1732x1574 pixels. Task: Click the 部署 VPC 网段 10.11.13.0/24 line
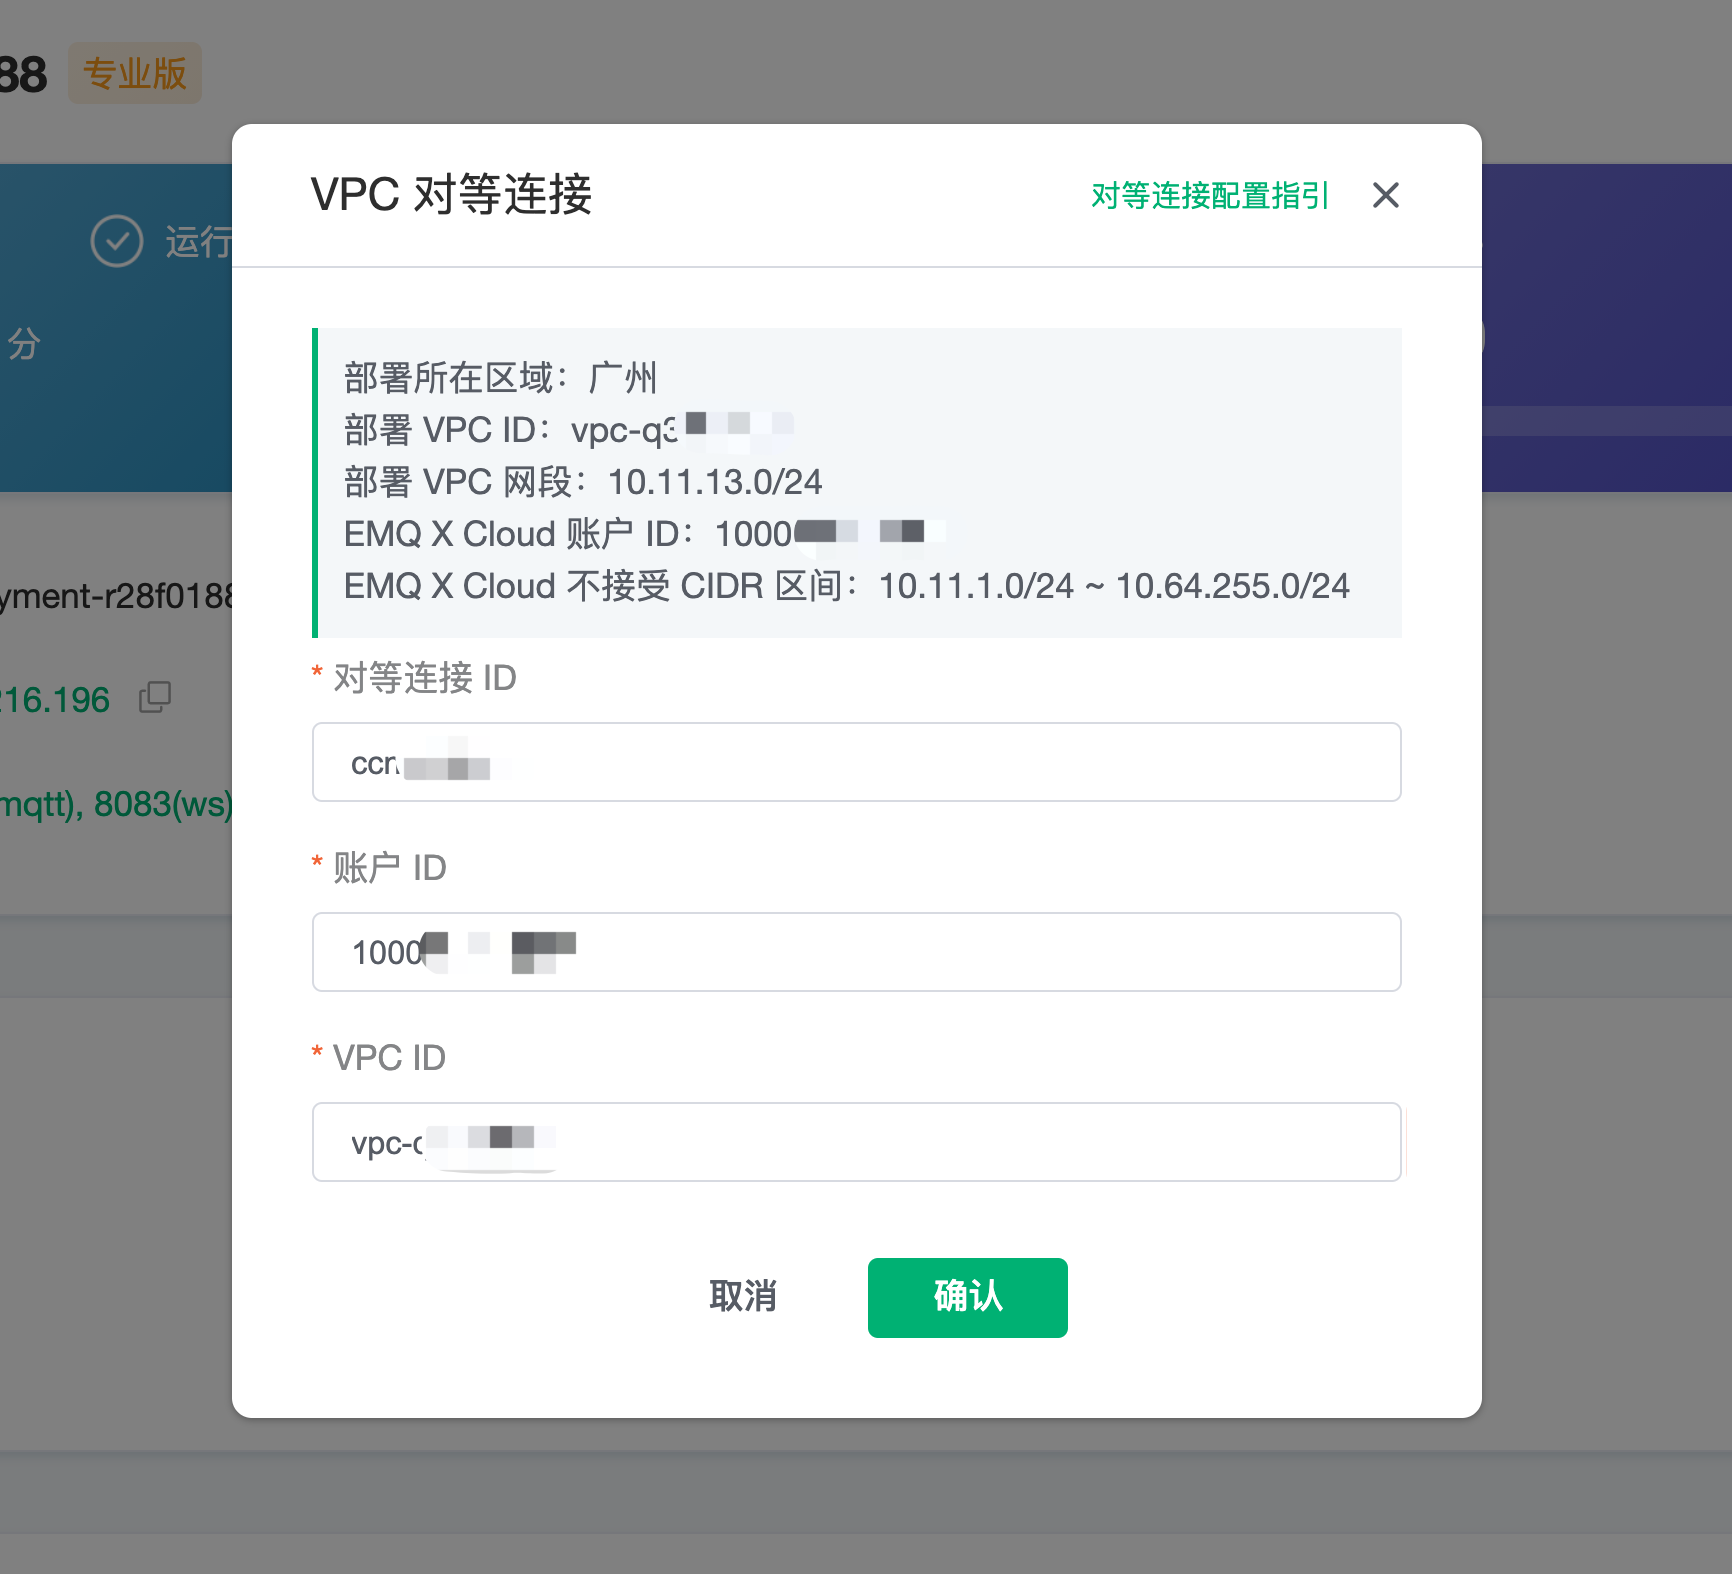point(582,482)
